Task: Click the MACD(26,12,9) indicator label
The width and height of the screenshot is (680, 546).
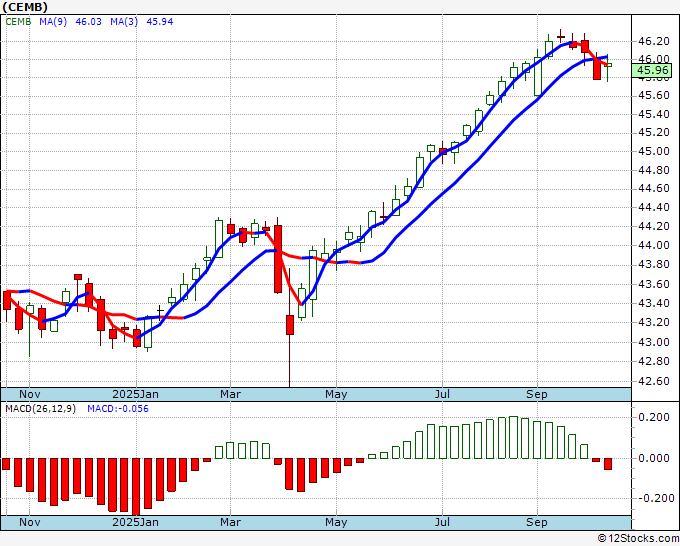Action: coord(40,409)
